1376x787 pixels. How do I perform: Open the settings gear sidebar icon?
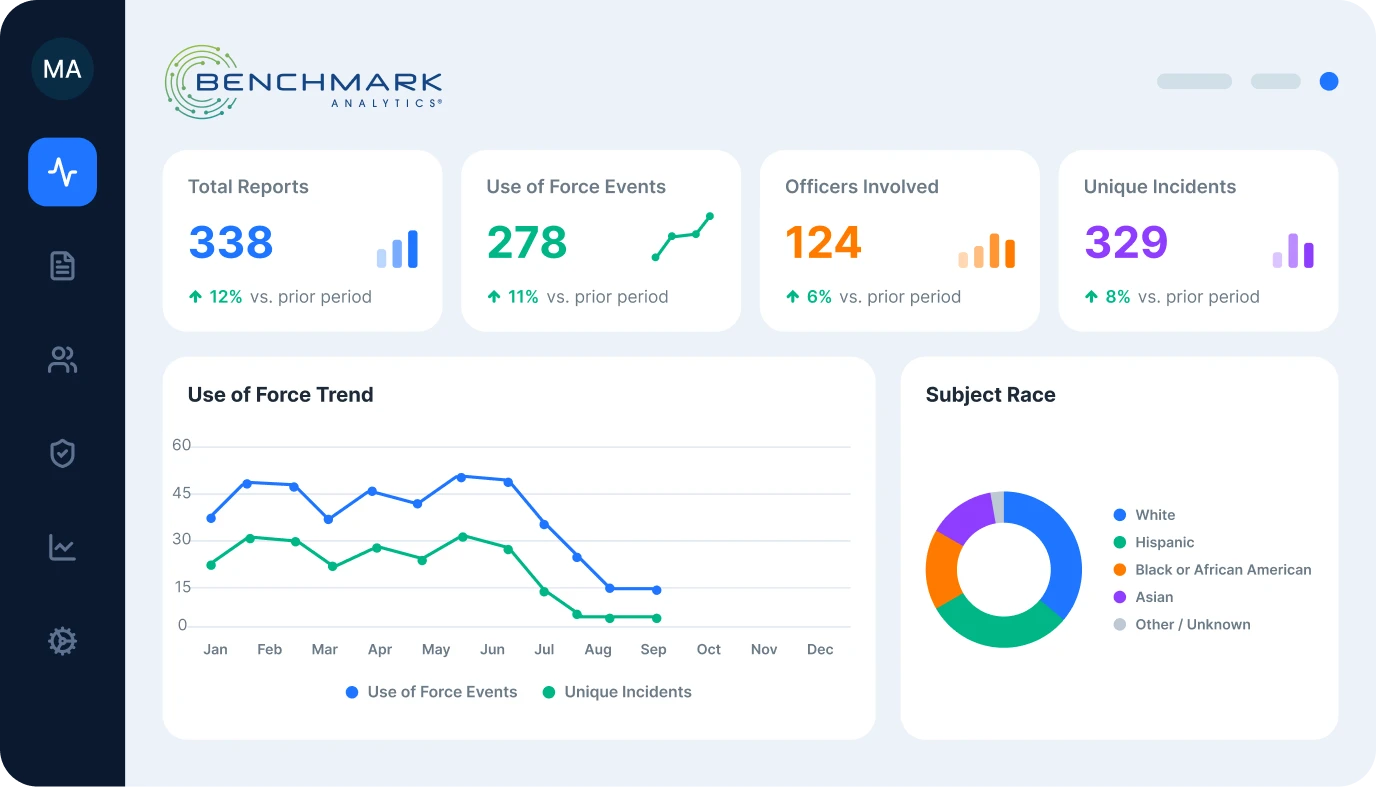(x=62, y=641)
